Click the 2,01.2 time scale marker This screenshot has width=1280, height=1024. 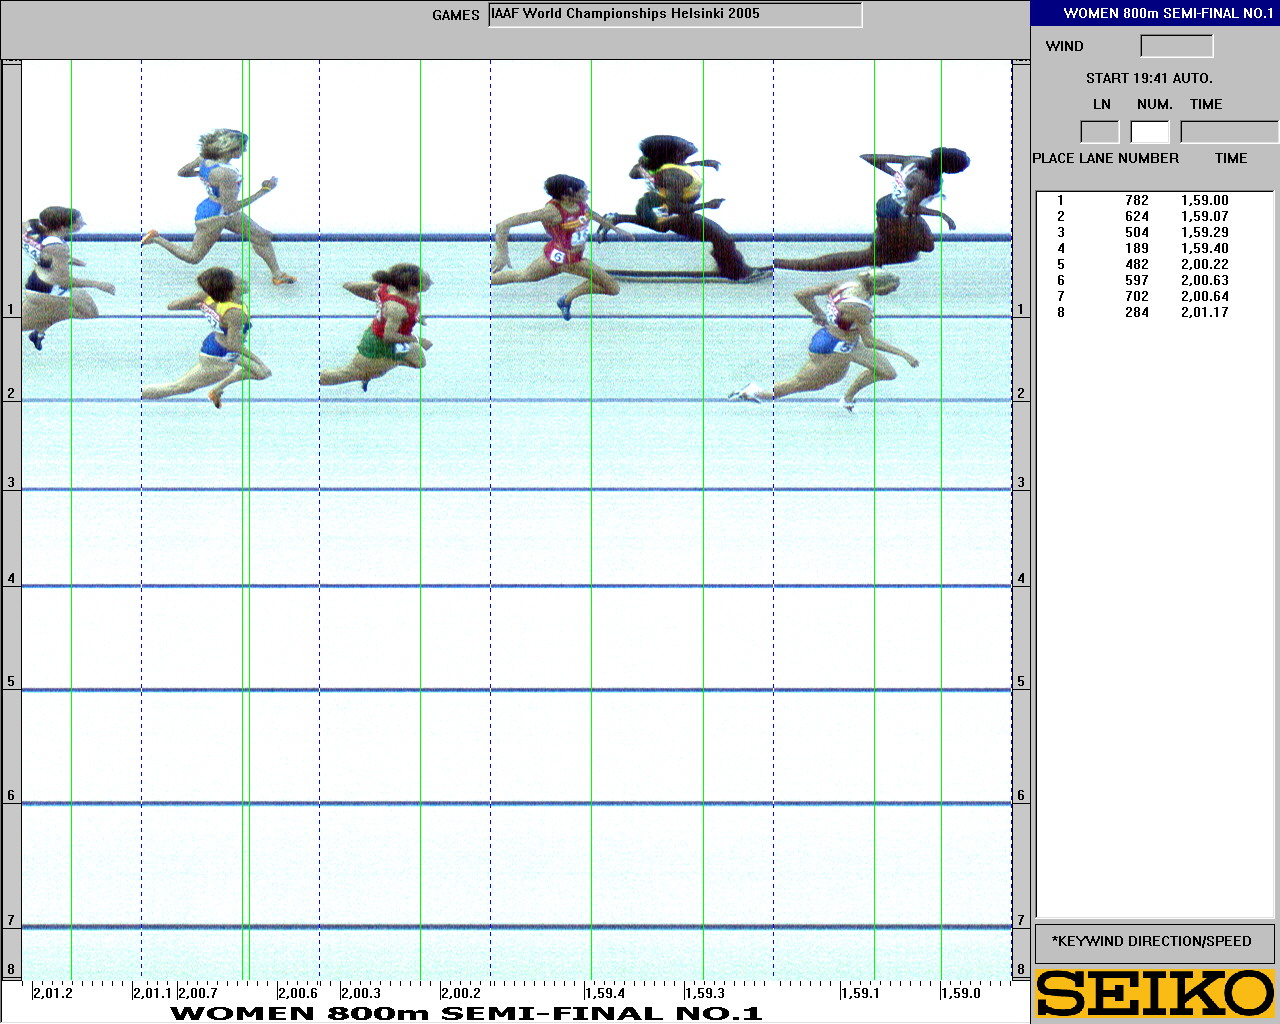(53, 993)
